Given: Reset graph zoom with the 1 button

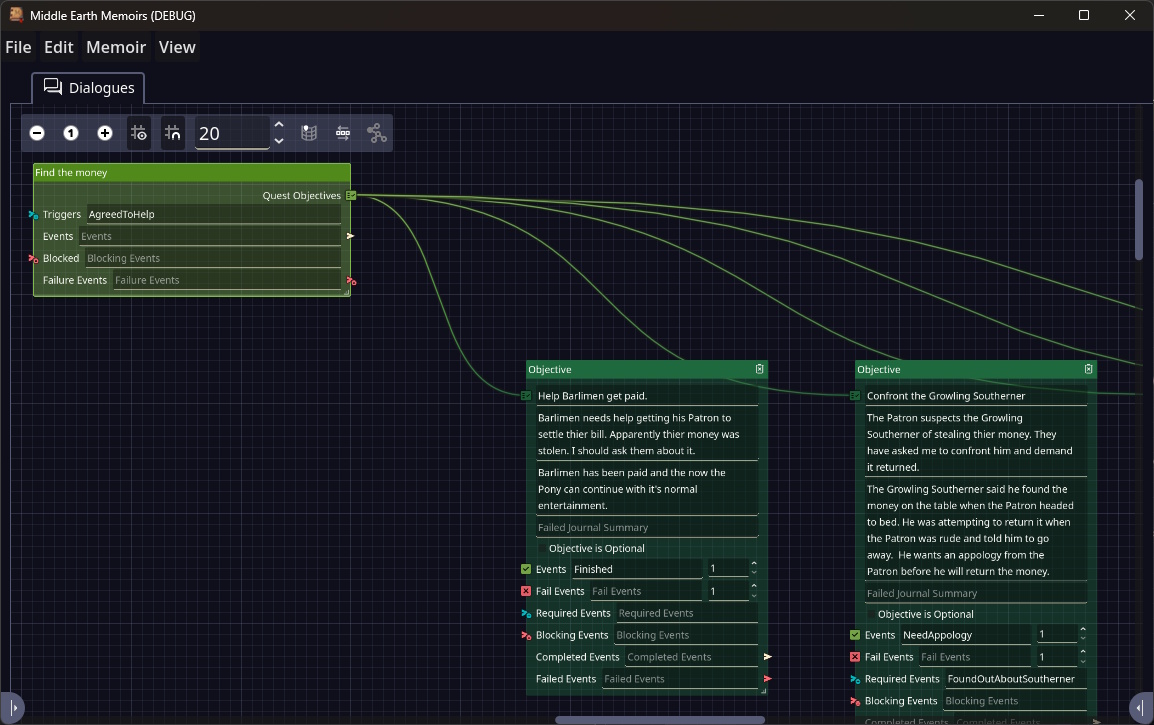Looking at the screenshot, I should coord(71,133).
